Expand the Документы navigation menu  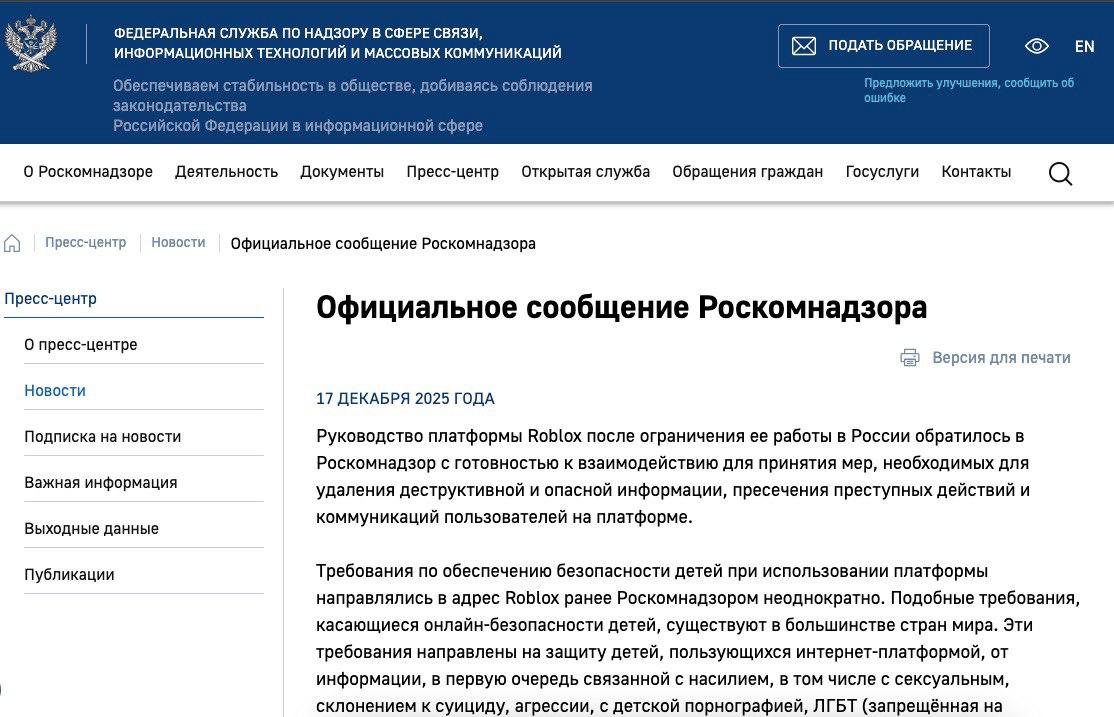(342, 172)
